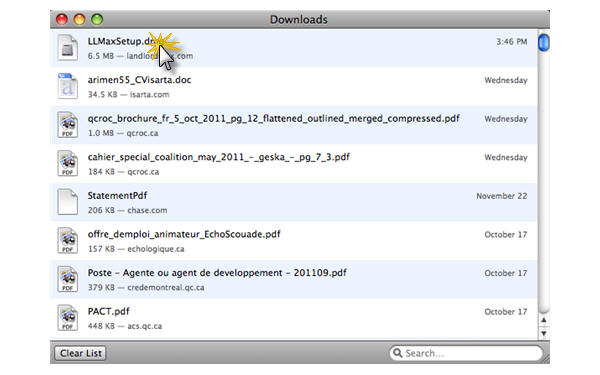The height and width of the screenshot is (375, 600).
Task: Select the arimen55_CVisarta.doc file name
Action: (139, 80)
